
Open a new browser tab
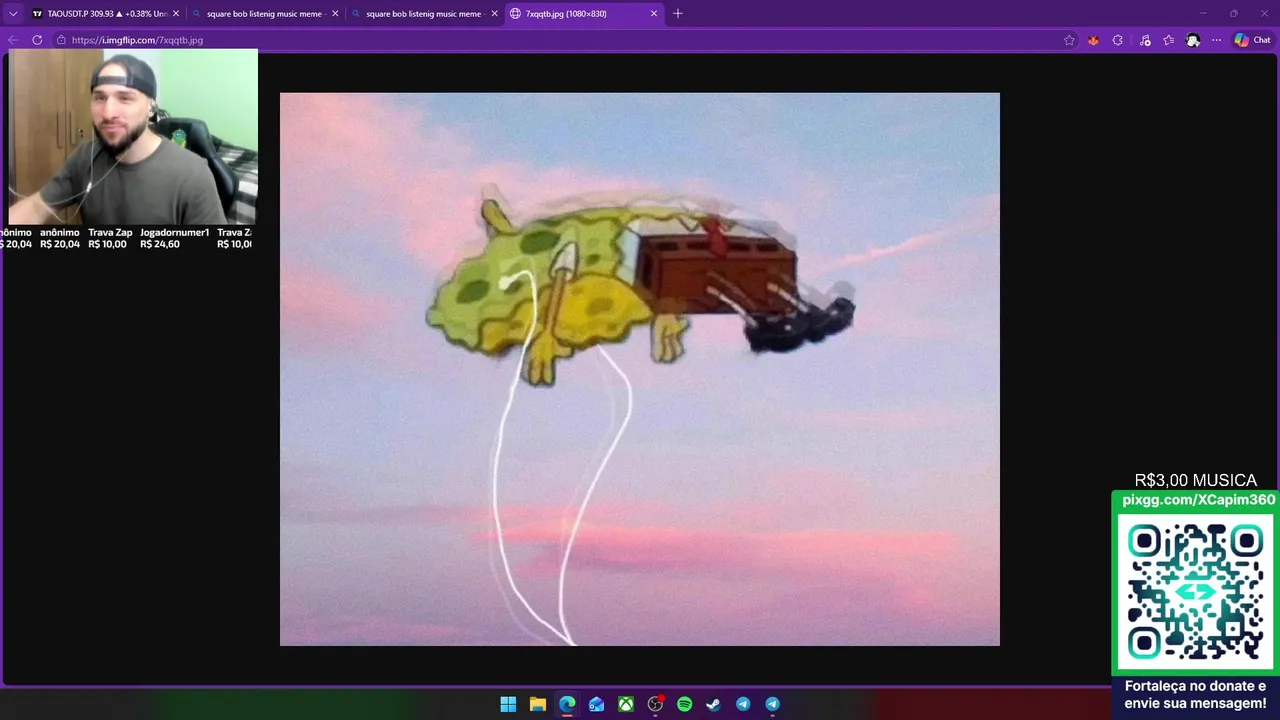tap(678, 14)
